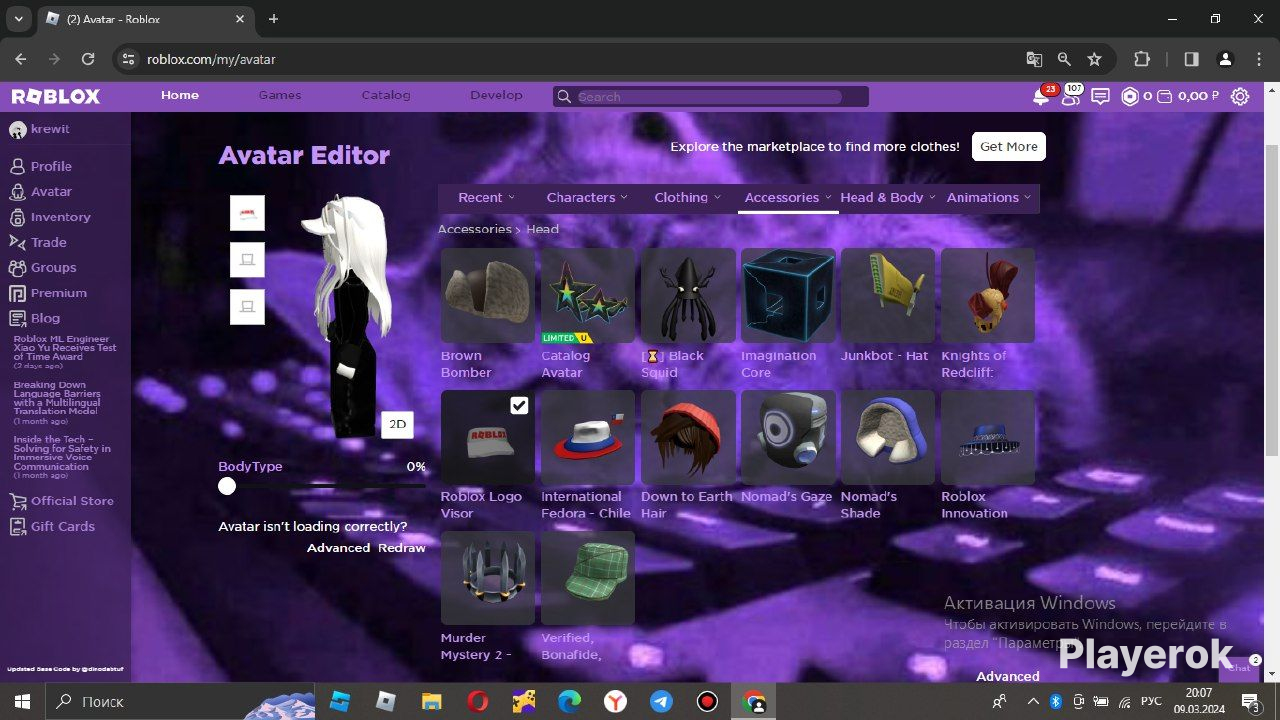
Task: Click the Official Store cart icon
Action: click(x=17, y=501)
